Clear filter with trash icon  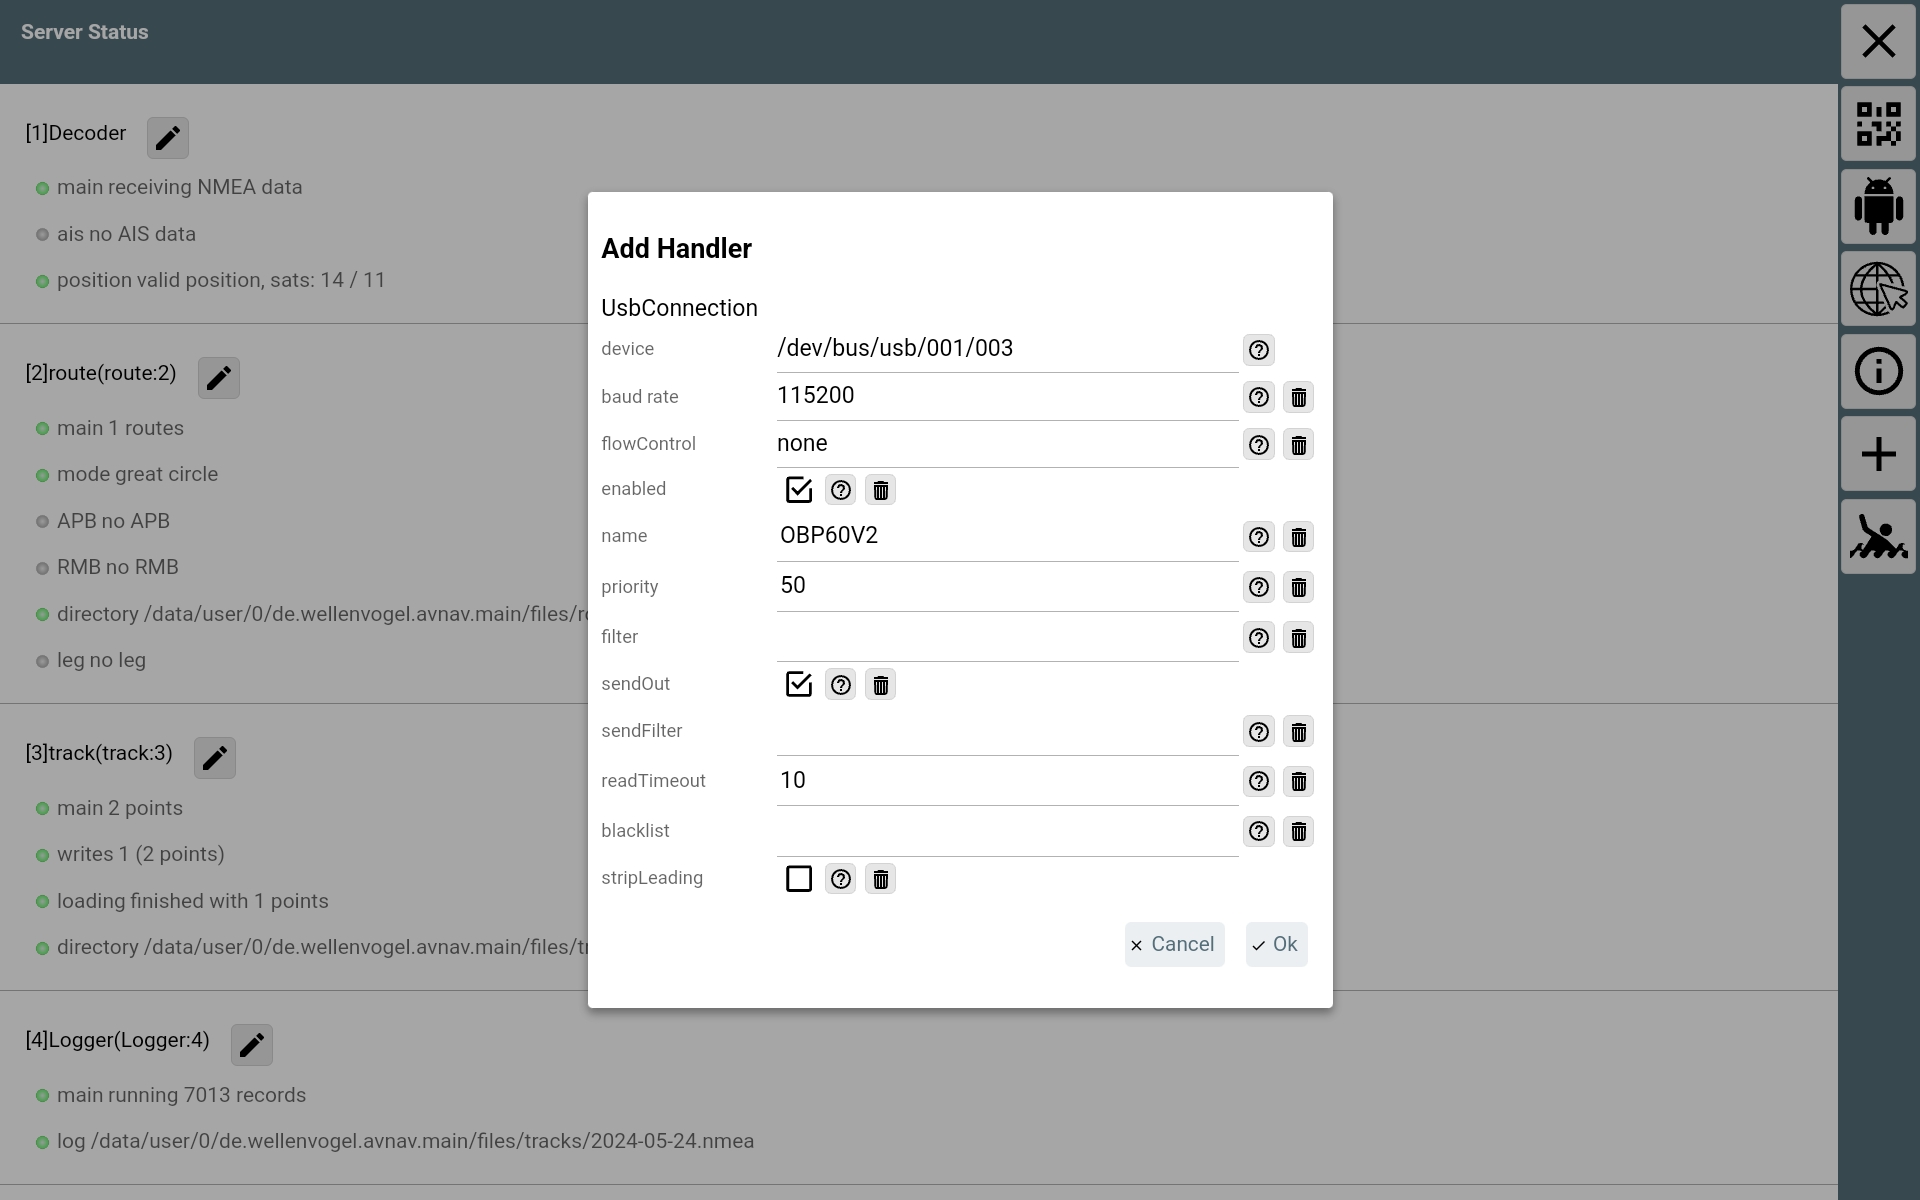click(x=1298, y=637)
